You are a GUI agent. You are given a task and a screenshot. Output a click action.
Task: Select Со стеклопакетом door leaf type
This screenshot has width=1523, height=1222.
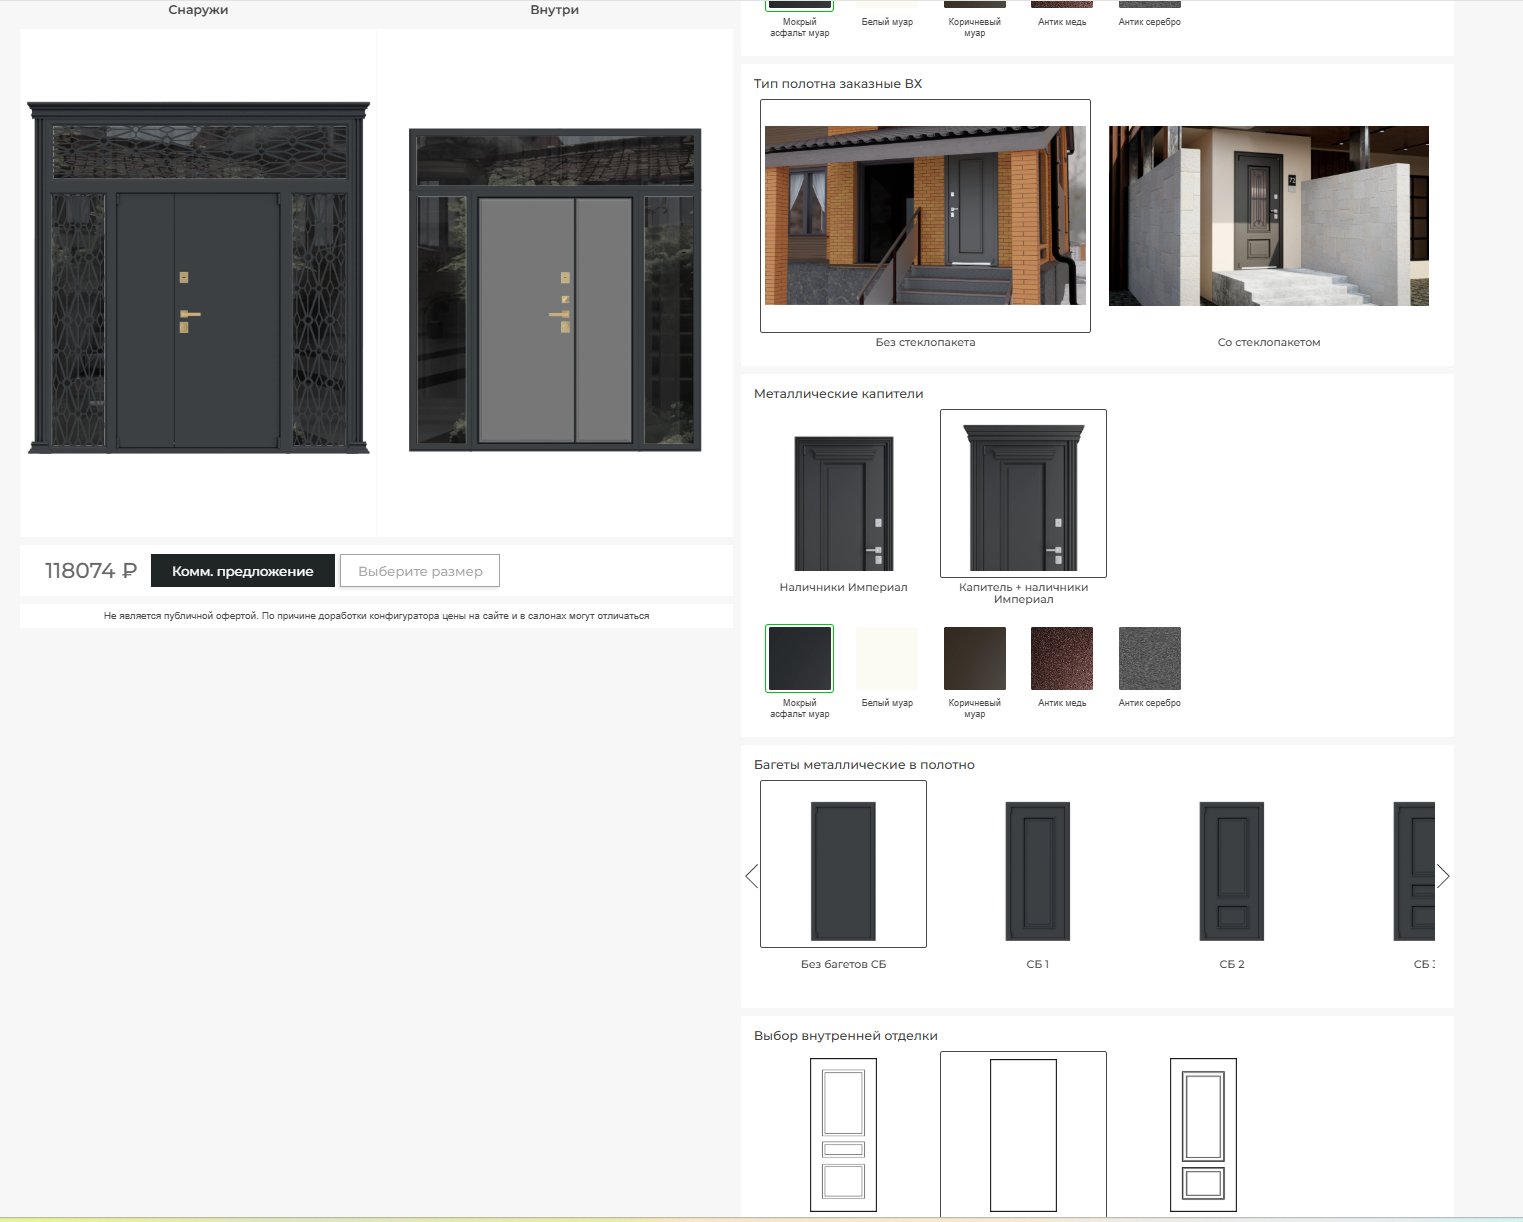(1268, 216)
